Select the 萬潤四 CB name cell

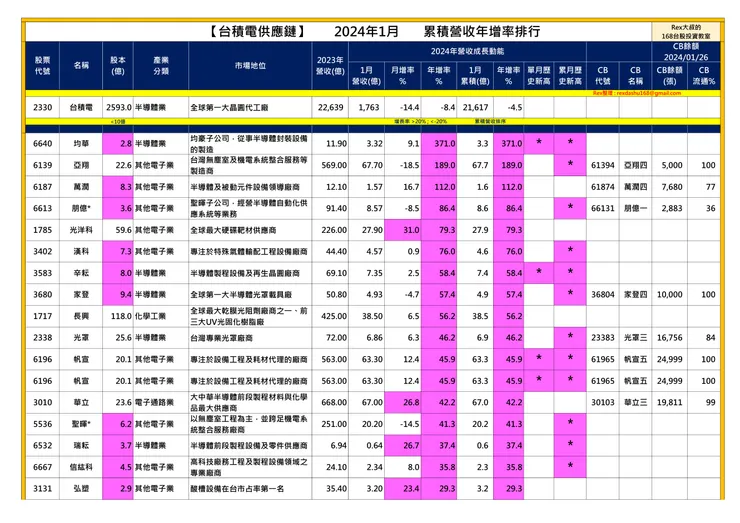click(635, 187)
